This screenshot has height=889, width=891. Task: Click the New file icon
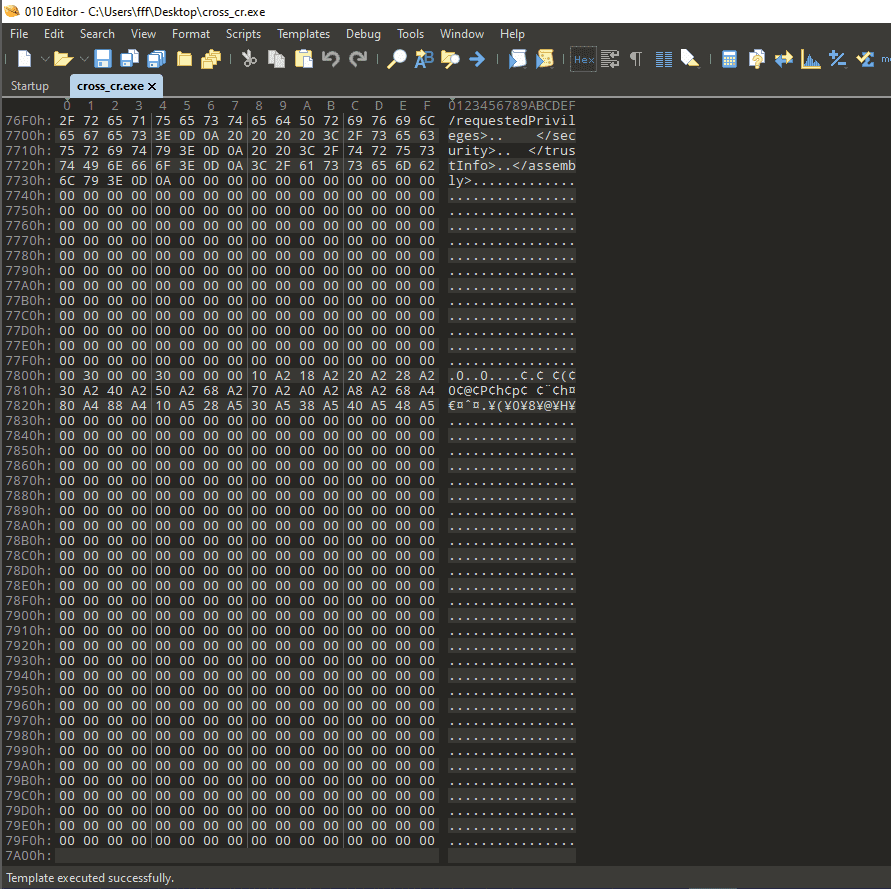click(24, 59)
